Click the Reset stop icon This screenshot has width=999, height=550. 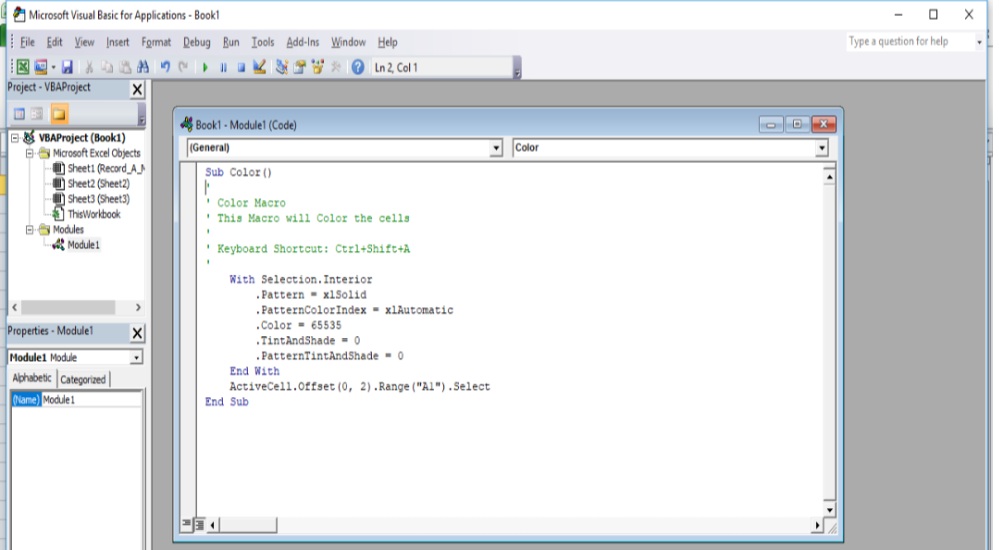pos(241,67)
